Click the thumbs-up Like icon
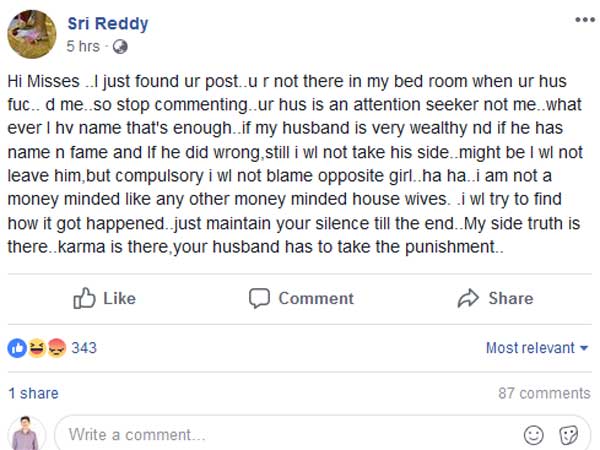600x450 pixels. [84, 298]
